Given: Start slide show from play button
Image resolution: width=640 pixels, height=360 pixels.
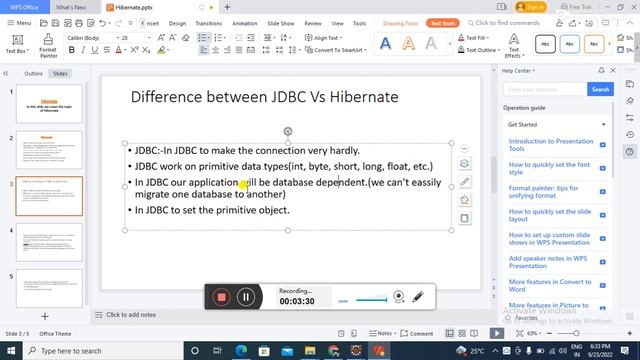Looking at the screenshot, I should [497, 333].
